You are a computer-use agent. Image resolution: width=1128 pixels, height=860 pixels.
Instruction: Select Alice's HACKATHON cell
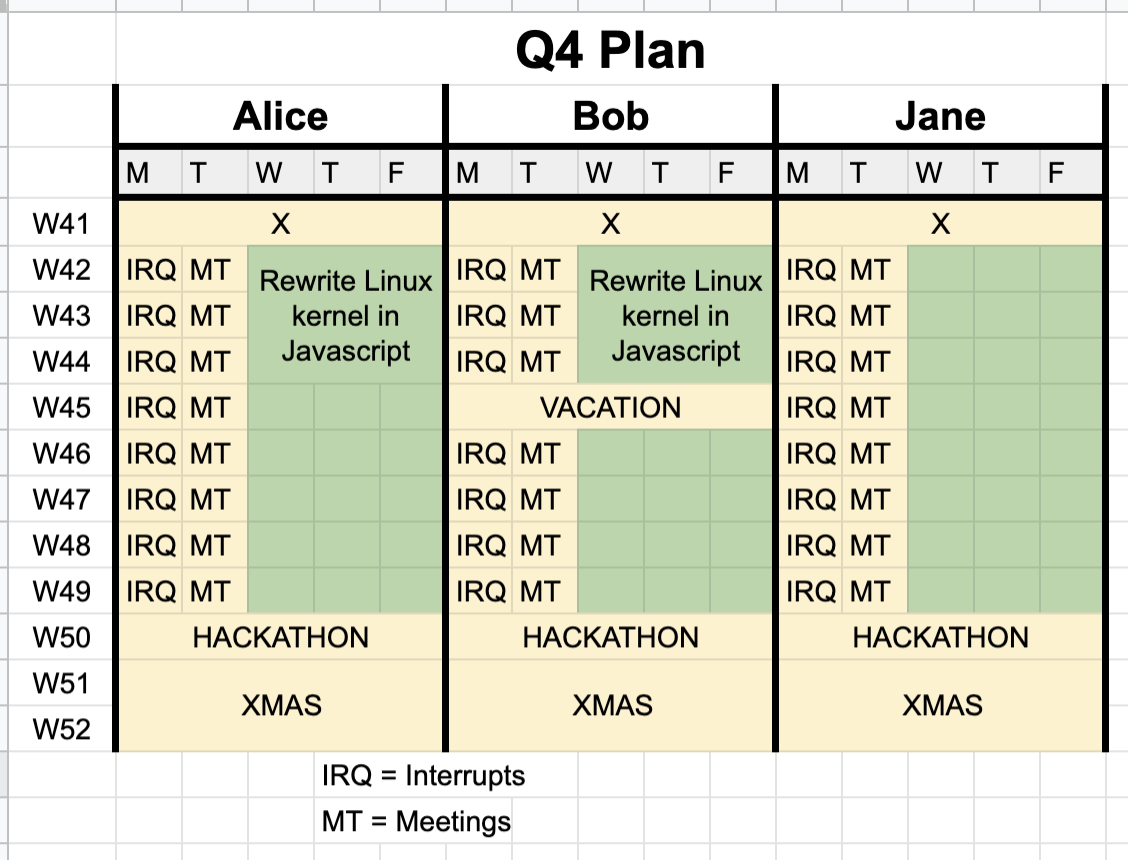tap(280, 638)
